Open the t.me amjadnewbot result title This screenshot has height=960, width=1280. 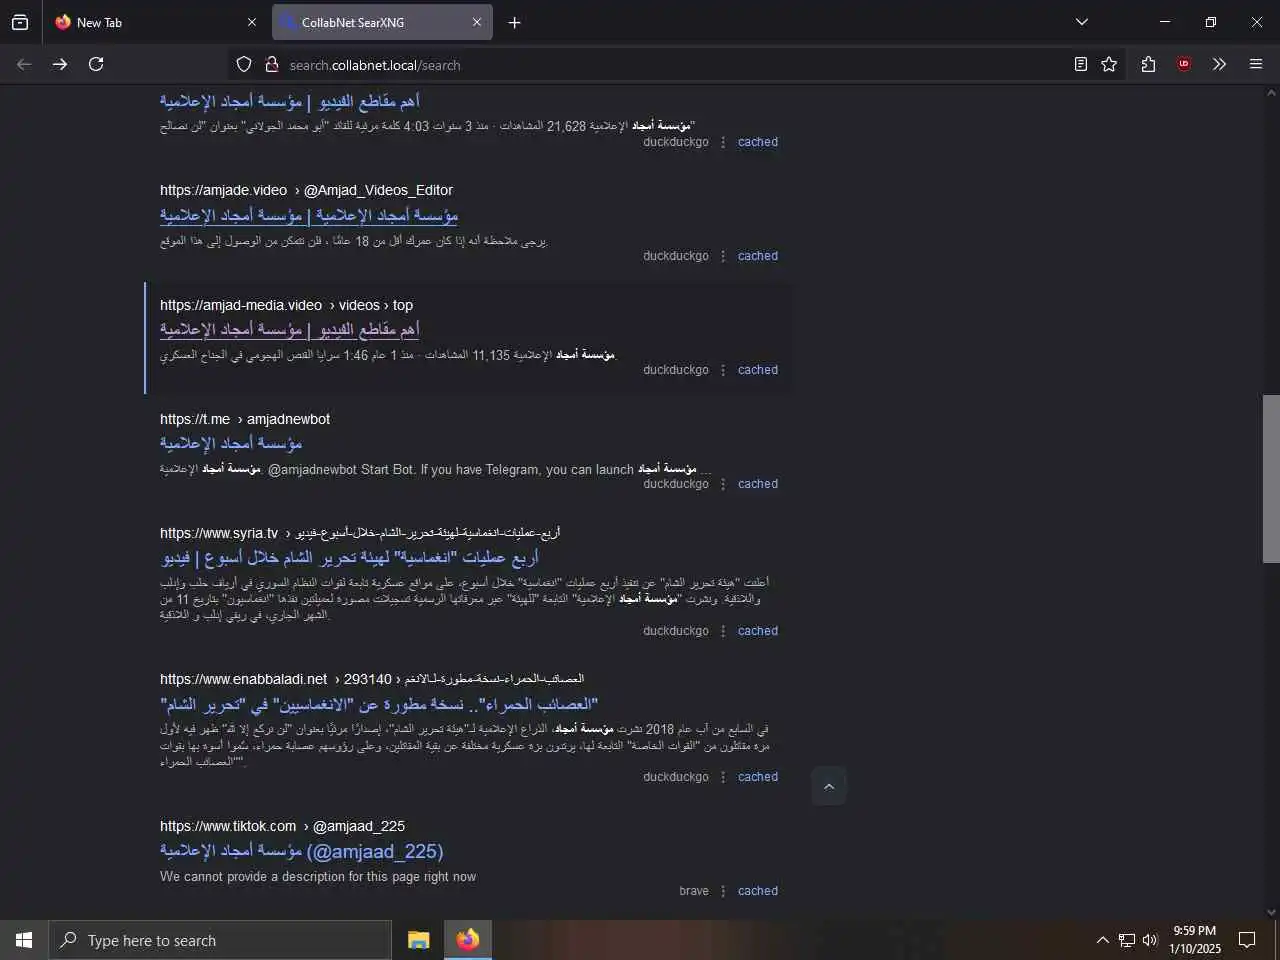(231, 443)
